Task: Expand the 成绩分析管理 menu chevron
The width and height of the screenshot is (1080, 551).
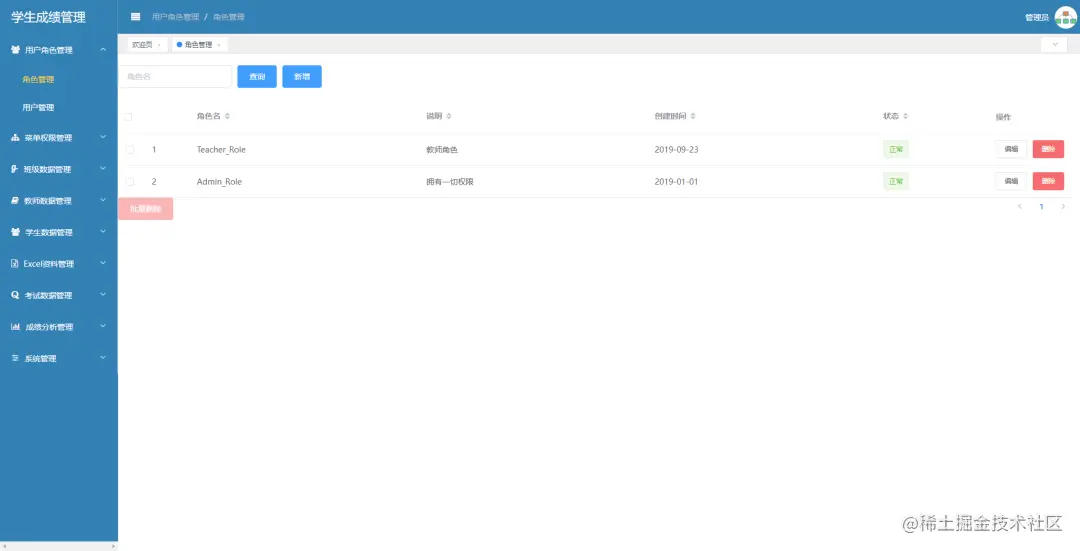Action: point(103,326)
